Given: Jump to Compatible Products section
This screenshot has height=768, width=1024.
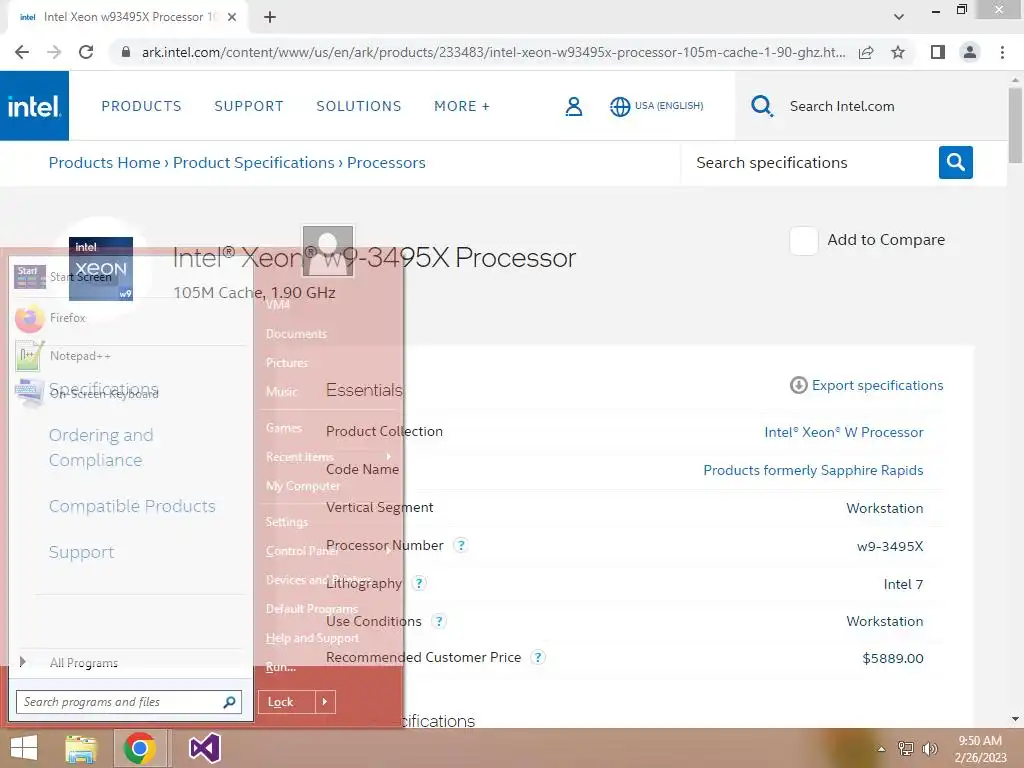Looking at the screenshot, I should coord(132,506).
